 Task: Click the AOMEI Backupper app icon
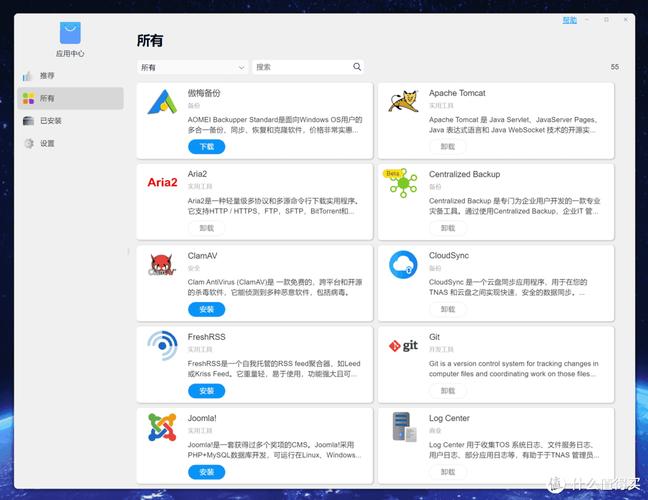(x=162, y=102)
